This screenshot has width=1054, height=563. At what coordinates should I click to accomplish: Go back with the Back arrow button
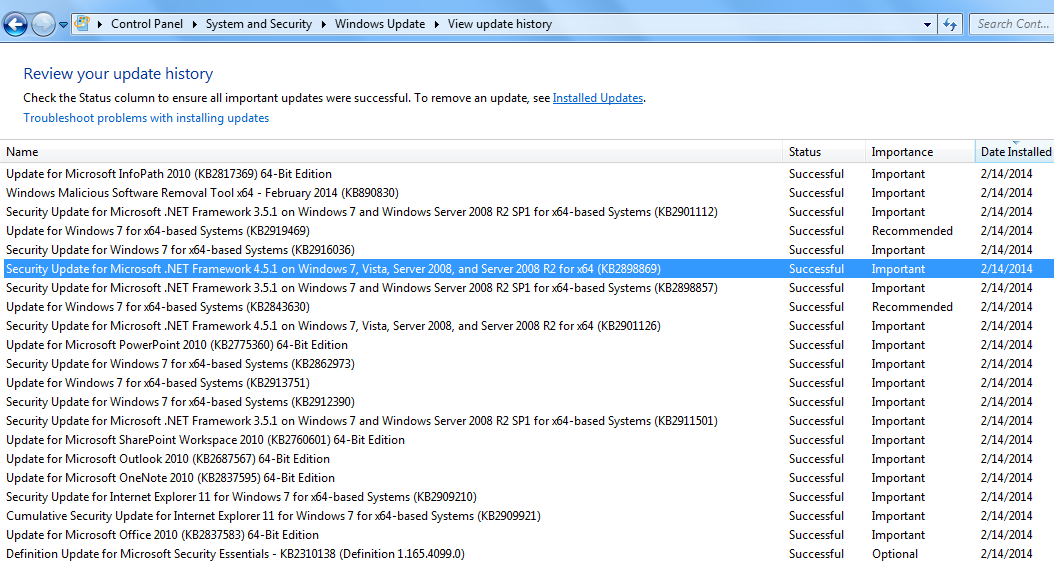point(15,25)
